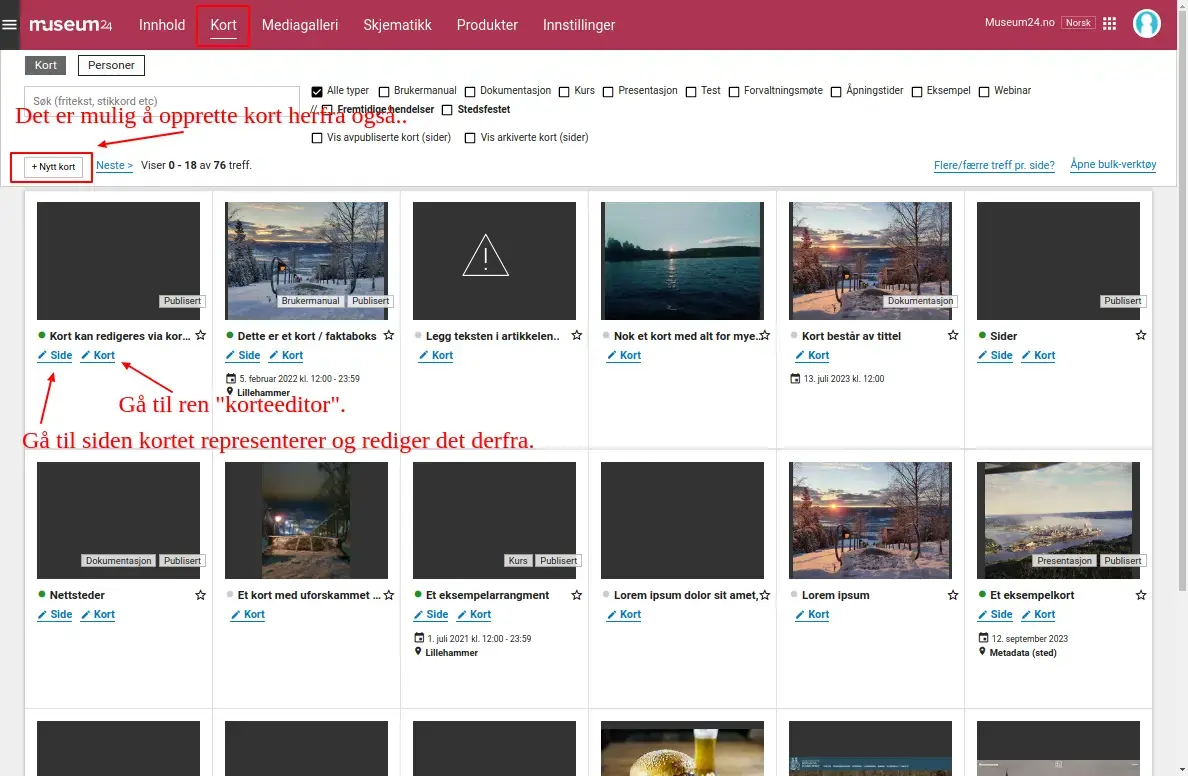This screenshot has width=1188, height=776.
Task: Open "Kort" editor for "Kort kan redigeres" card
Action: coord(98,355)
